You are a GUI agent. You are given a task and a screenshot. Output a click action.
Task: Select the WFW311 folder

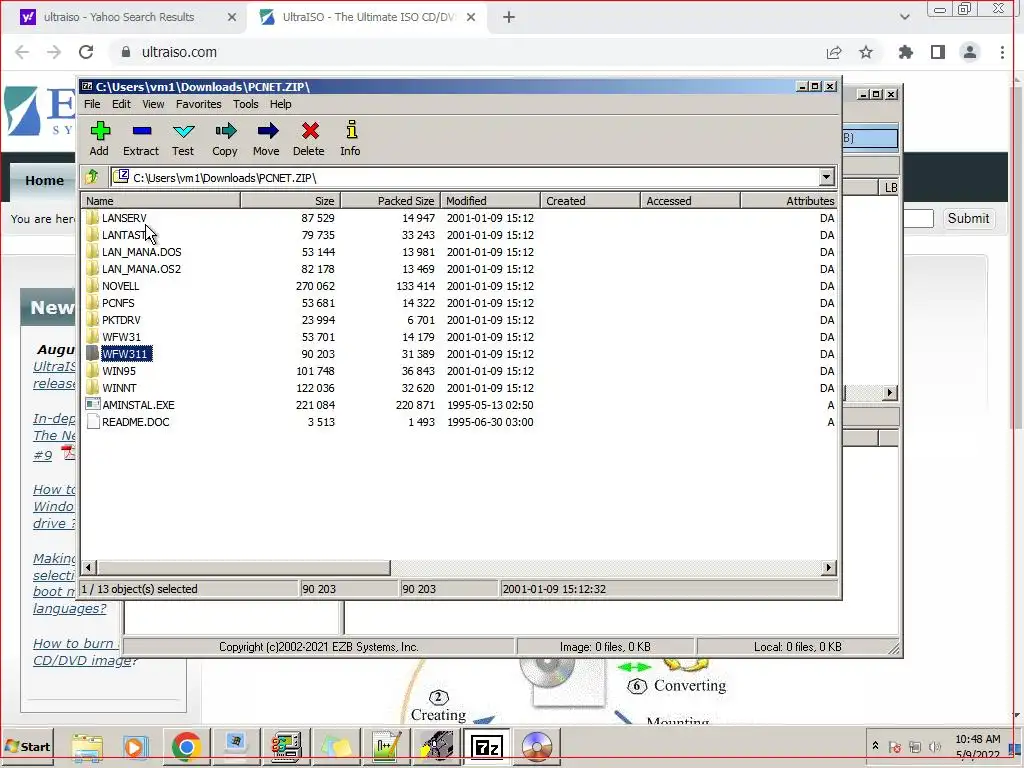pos(126,354)
